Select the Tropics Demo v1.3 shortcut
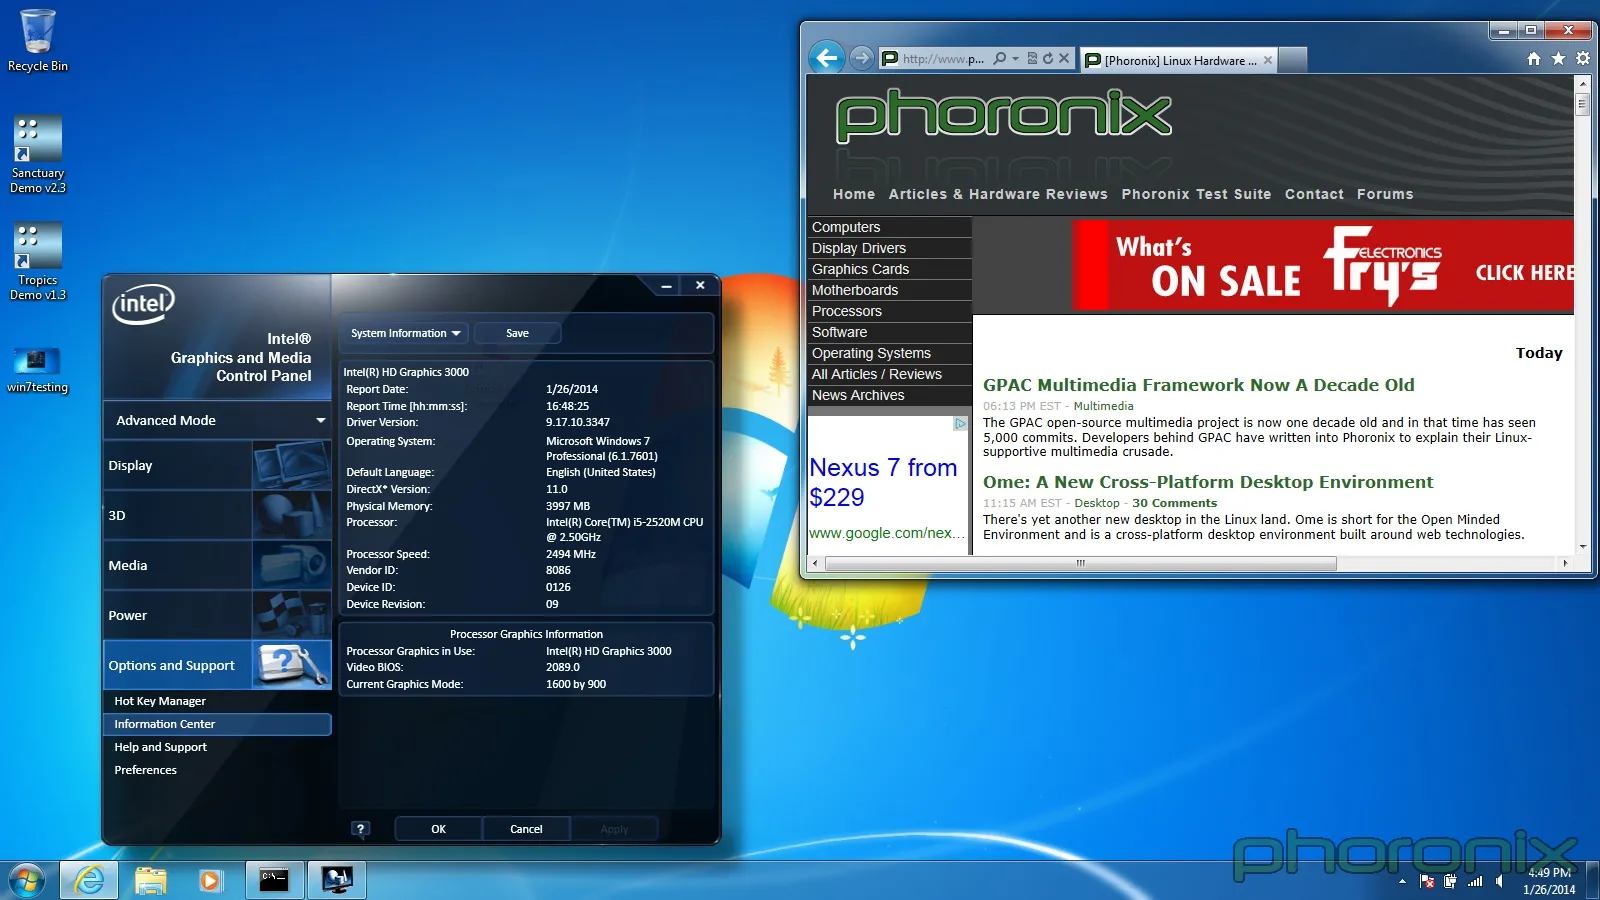Viewport: 1600px width, 900px height. [x=38, y=262]
